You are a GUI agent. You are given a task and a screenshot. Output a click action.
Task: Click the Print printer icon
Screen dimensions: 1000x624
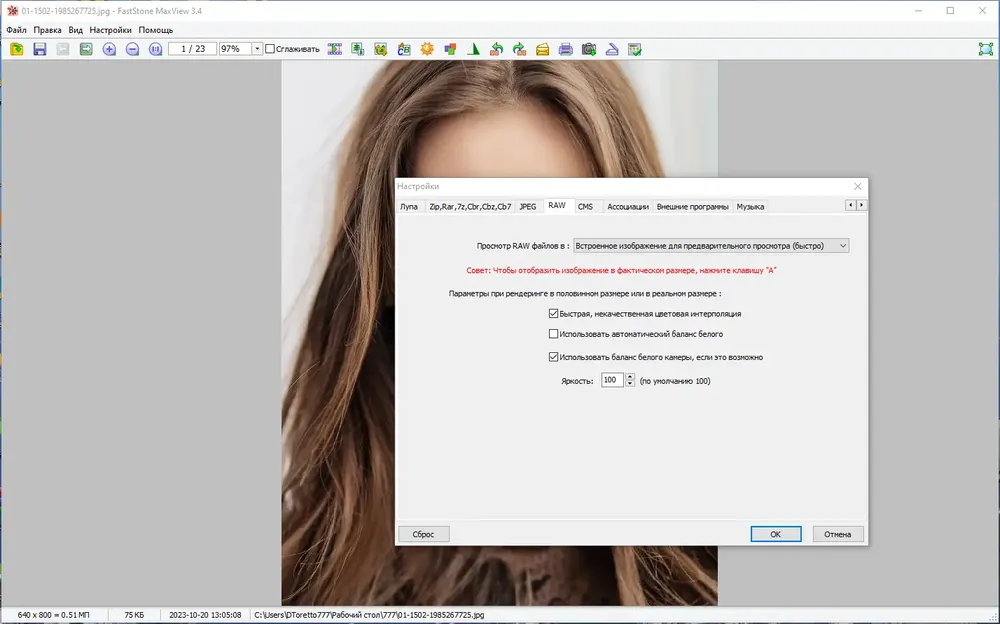coord(565,49)
